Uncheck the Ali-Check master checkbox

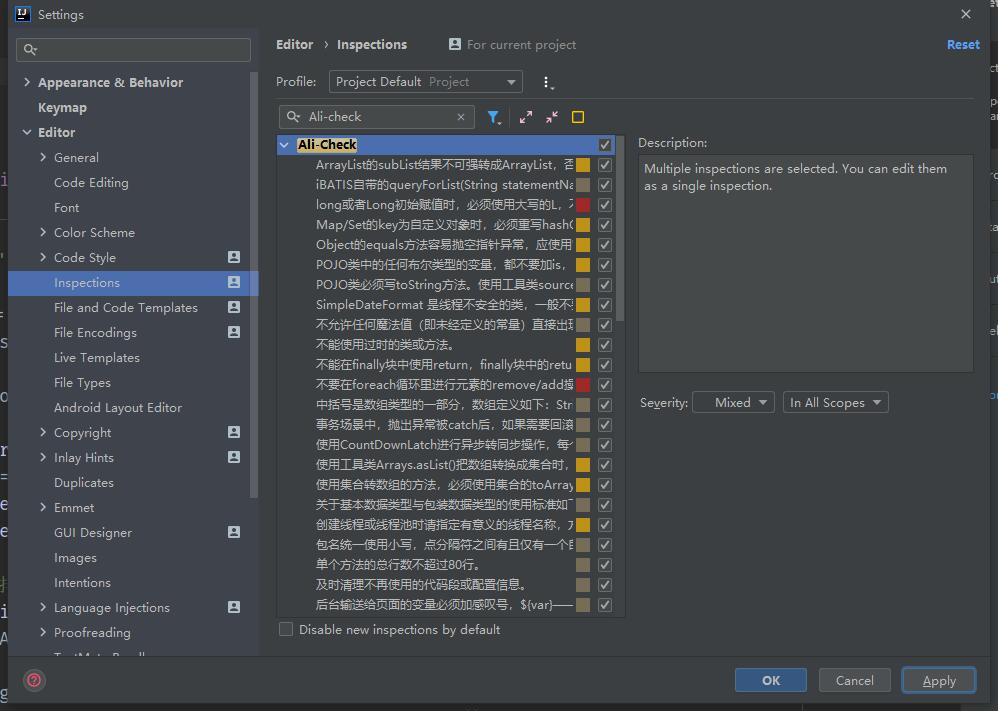605,144
